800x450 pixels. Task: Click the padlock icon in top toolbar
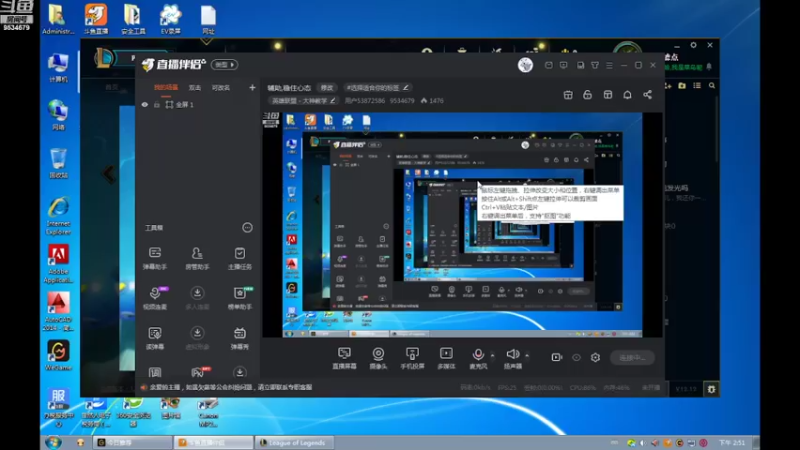587,94
